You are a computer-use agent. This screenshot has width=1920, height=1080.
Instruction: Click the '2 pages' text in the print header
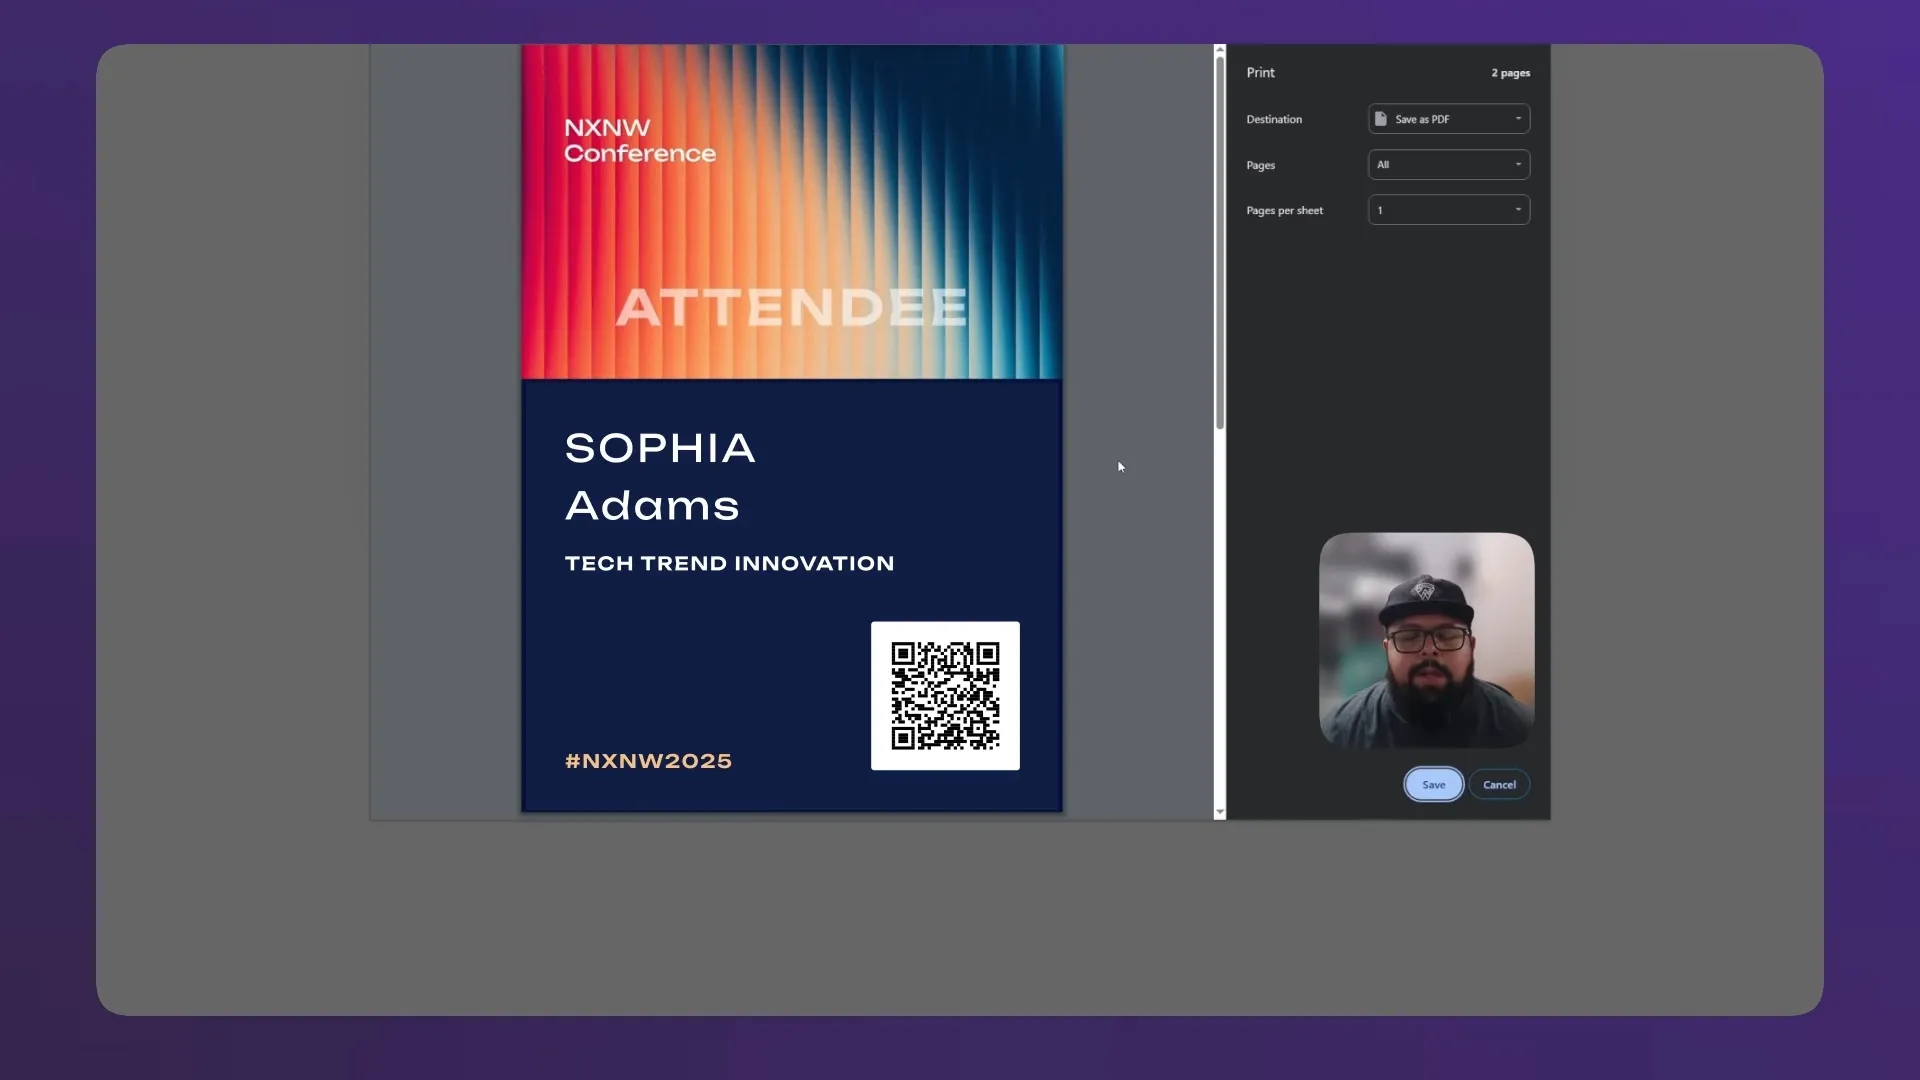[1510, 73]
